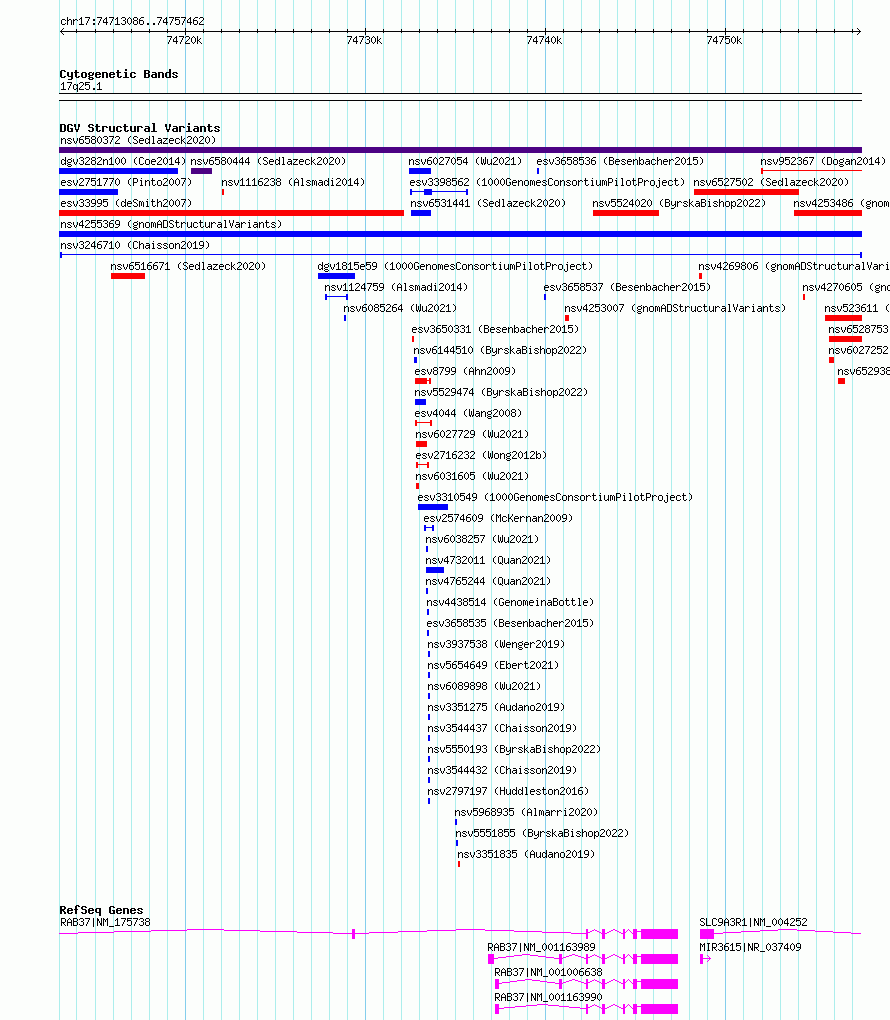Click the nsv6144510 (ByrskaBishop2022) label
This screenshot has height=1020, width=890.
point(500,350)
